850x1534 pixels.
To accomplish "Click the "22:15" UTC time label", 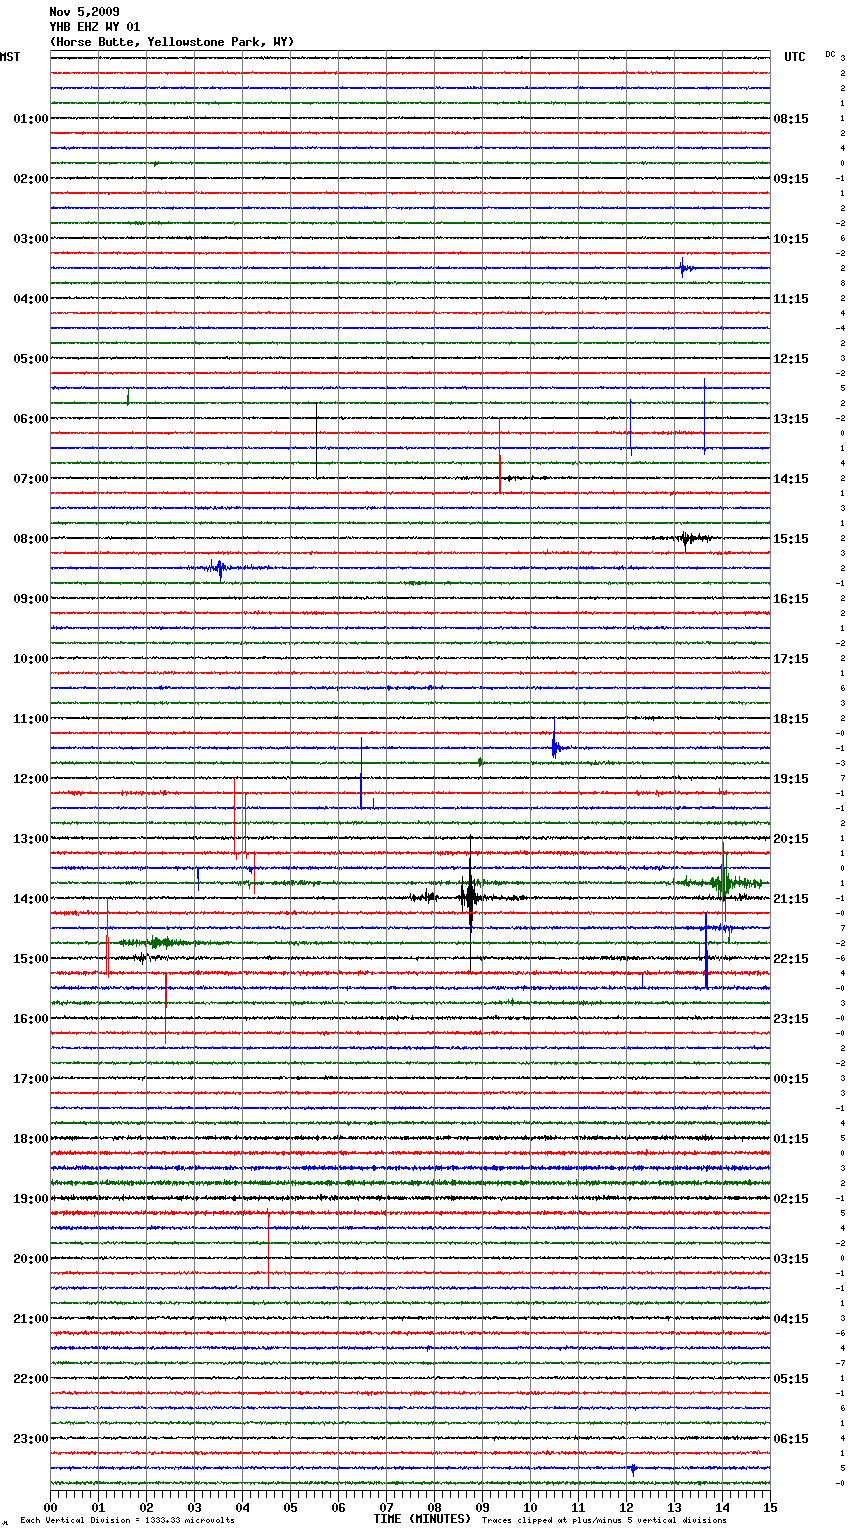I will [791, 959].
